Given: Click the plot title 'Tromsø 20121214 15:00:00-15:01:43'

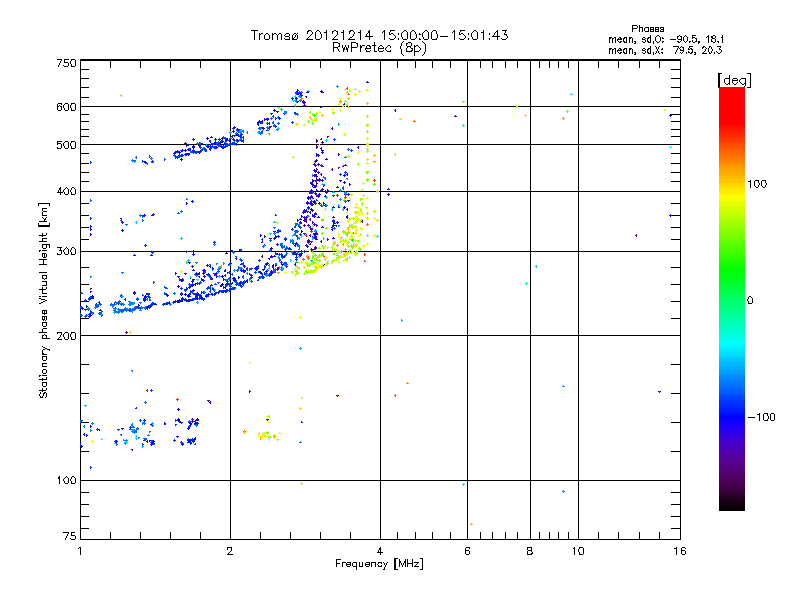Looking at the screenshot, I should (379, 35).
